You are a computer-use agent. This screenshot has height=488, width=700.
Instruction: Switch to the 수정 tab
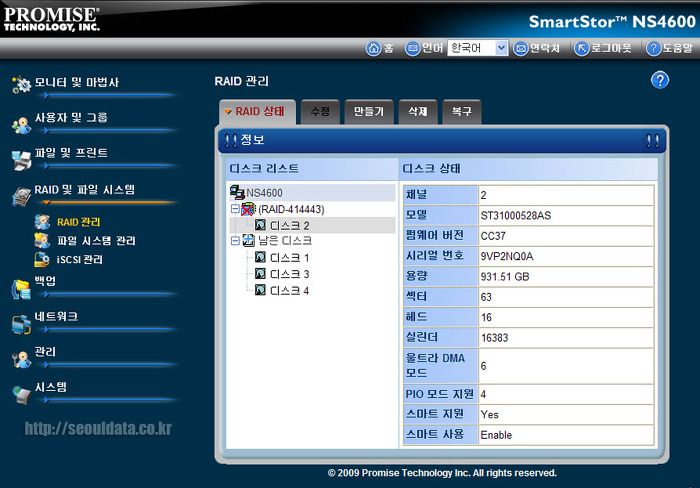coord(320,112)
